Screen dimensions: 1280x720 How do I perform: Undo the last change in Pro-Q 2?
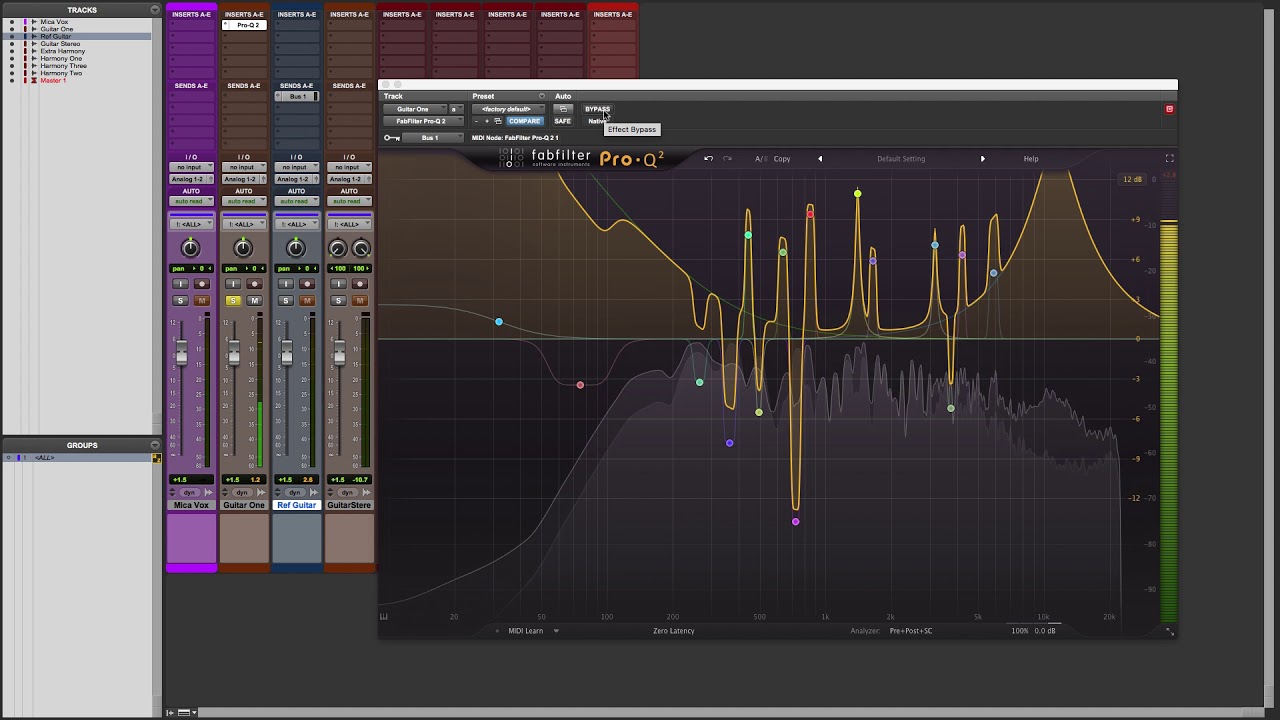click(x=708, y=158)
